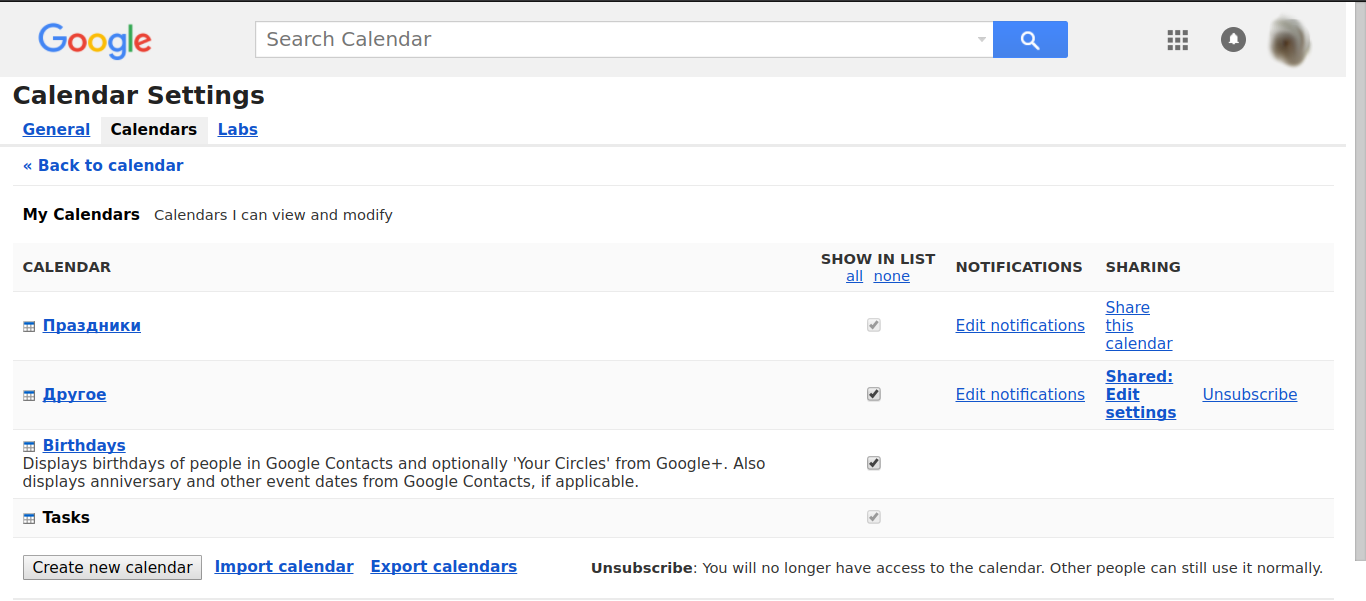Screen dimensions: 1366x601
Task: Click the Google logo
Action: (95, 40)
